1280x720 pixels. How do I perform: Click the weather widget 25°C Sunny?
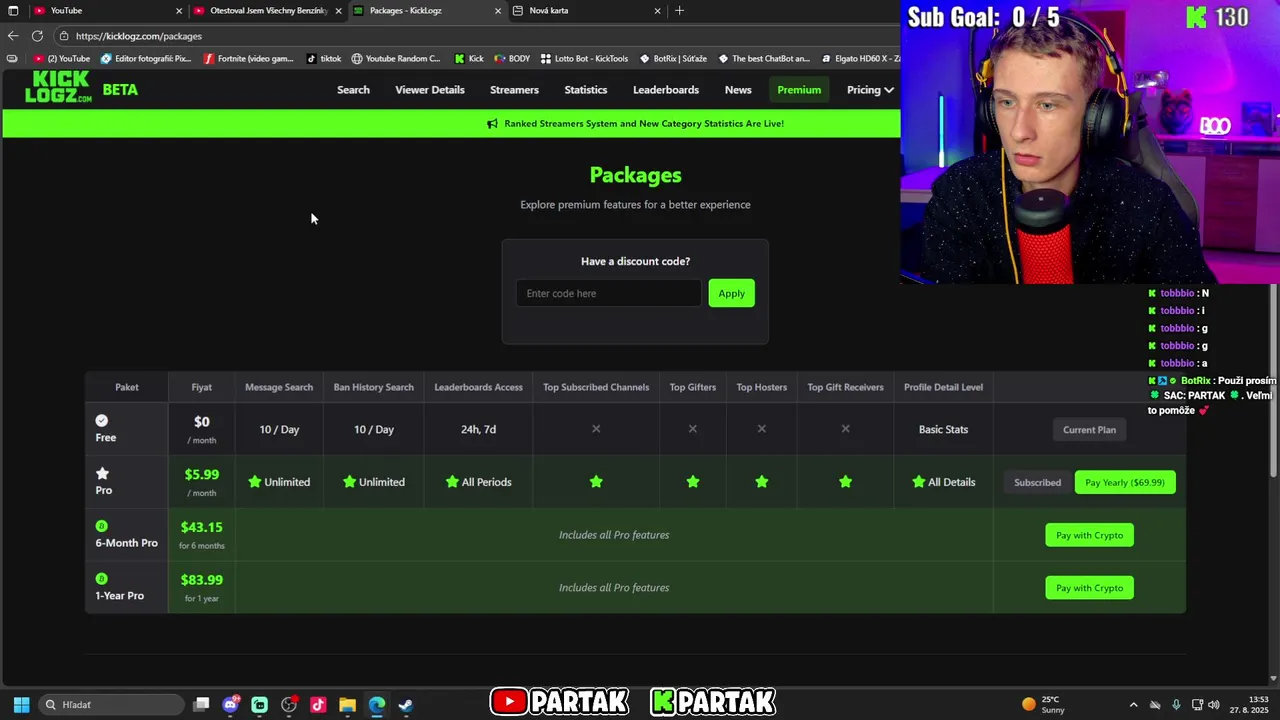point(1044,705)
